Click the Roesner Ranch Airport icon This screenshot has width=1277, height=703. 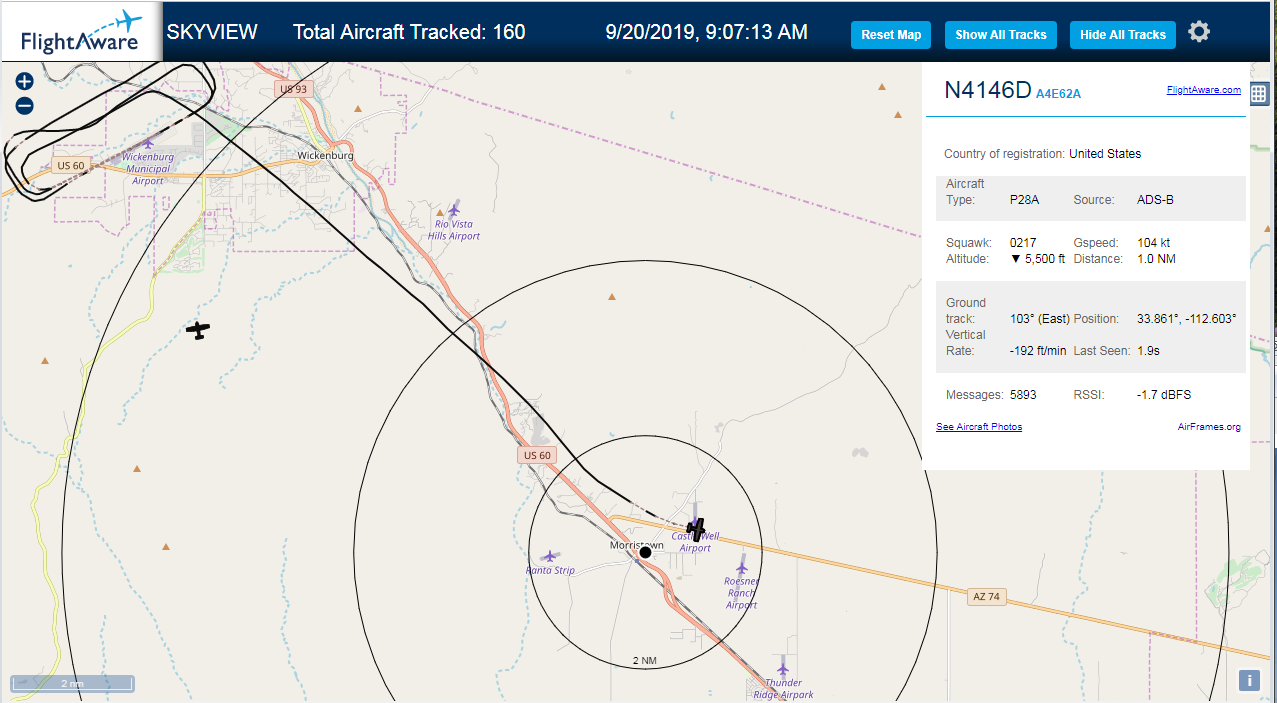click(741, 567)
